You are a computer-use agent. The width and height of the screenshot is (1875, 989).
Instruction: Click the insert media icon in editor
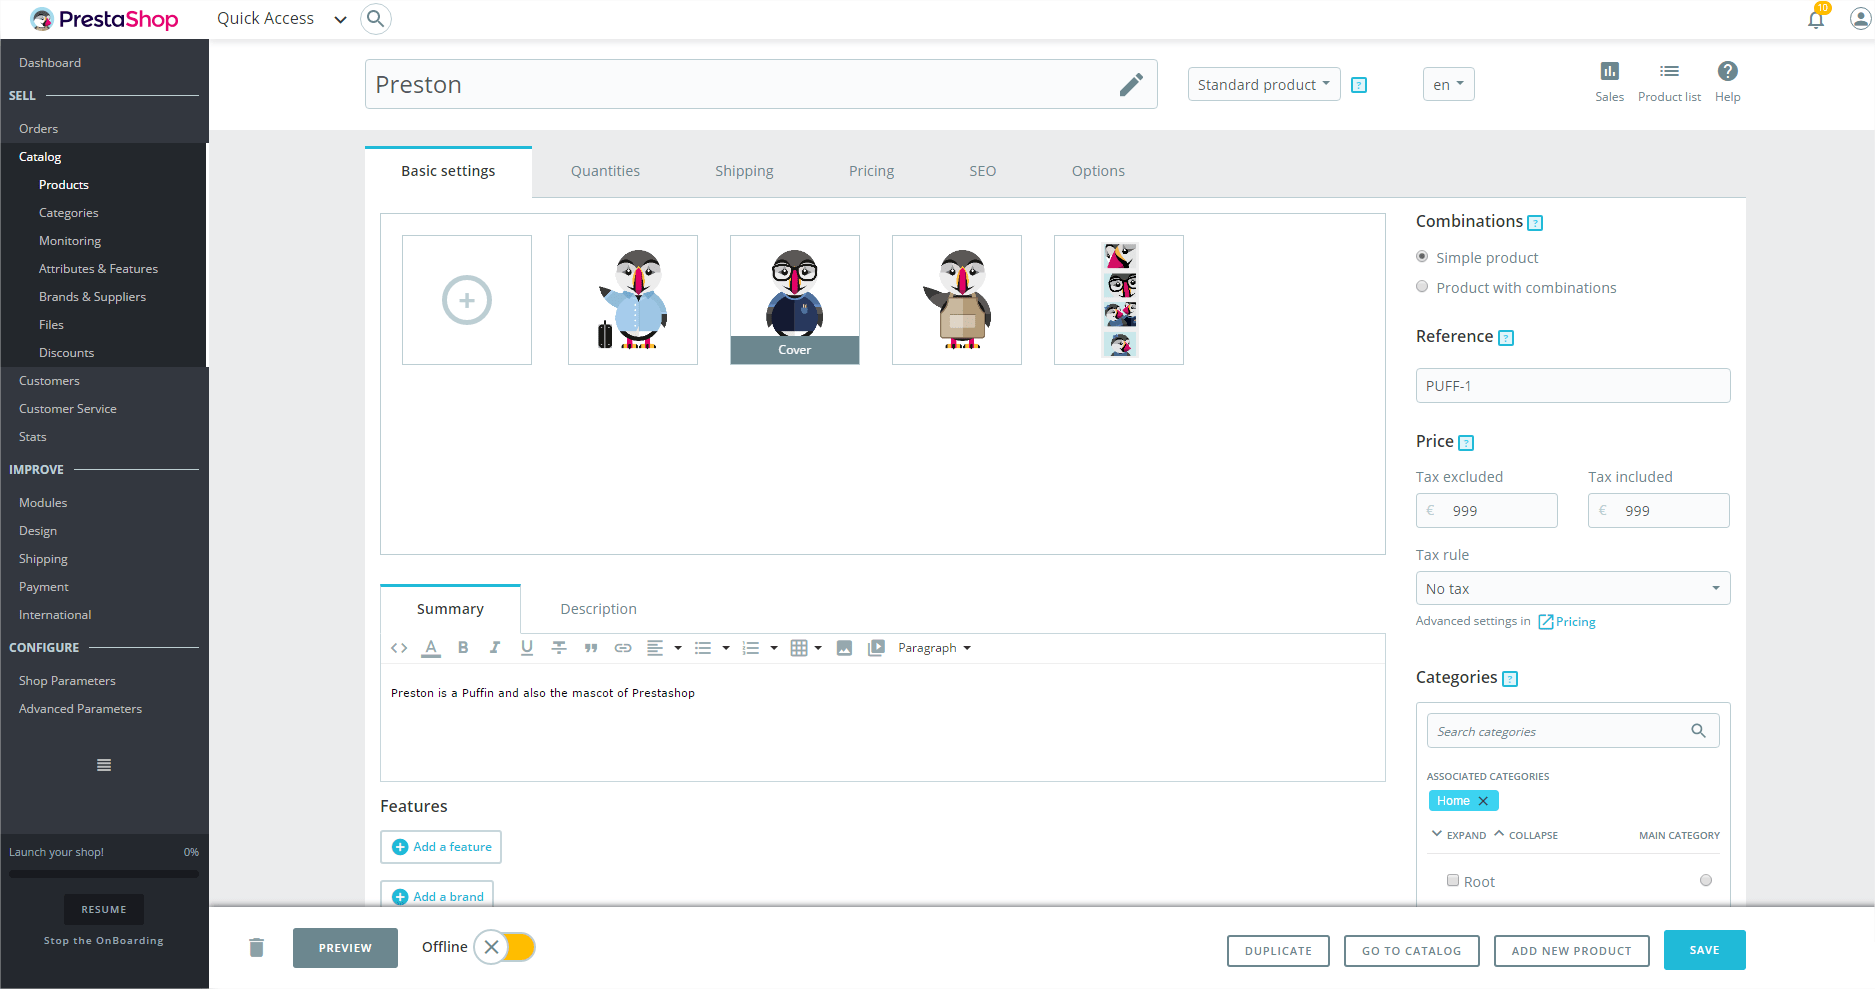(x=876, y=648)
